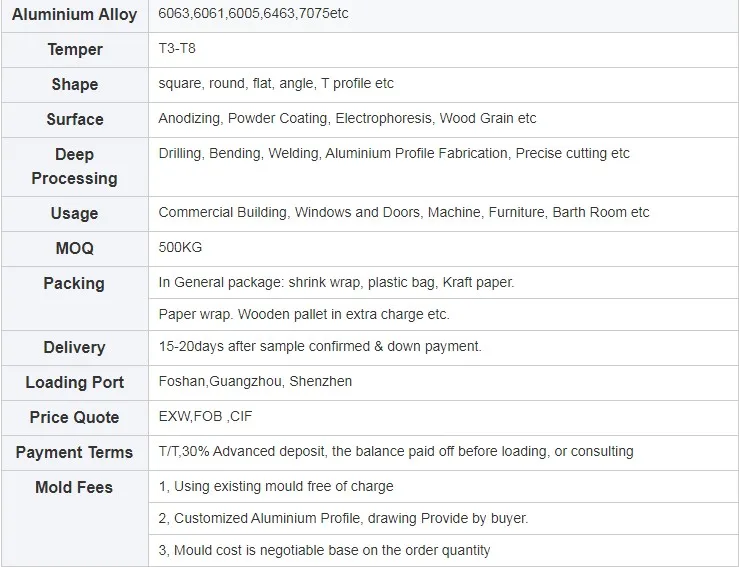The image size is (739, 567).
Task: Select the EXW, FOB, CIF price quote
Action: point(205,417)
